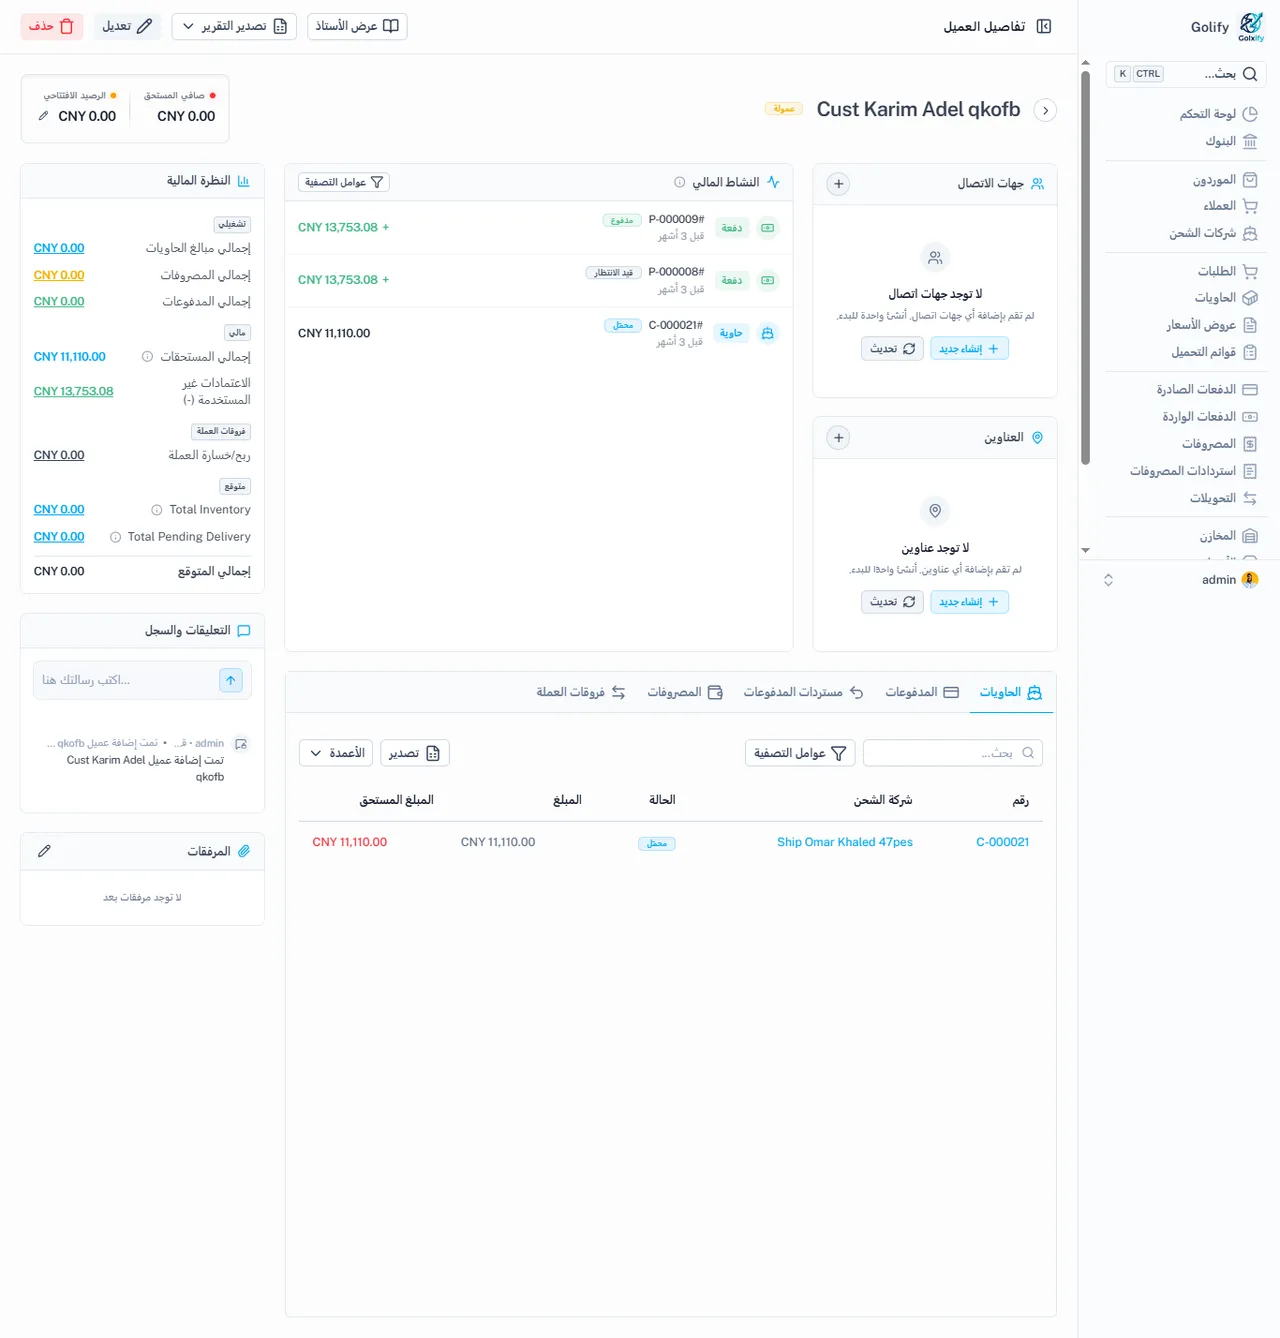1280x1338 pixels.
Task: Click the sidebar vertical scrollbar
Action: (1085, 268)
